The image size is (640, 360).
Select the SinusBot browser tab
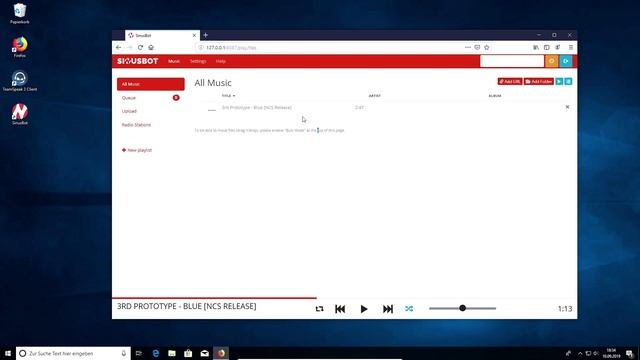coord(162,36)
